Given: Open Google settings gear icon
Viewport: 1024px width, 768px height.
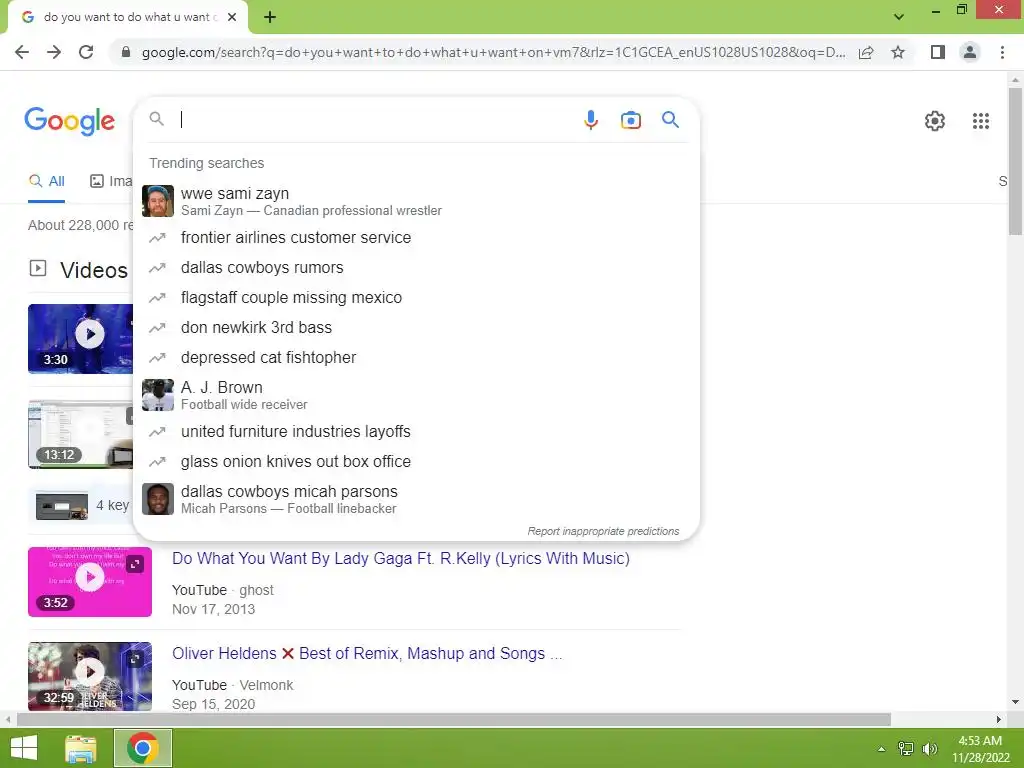Looking at the screenshot, I should point(935,121).
